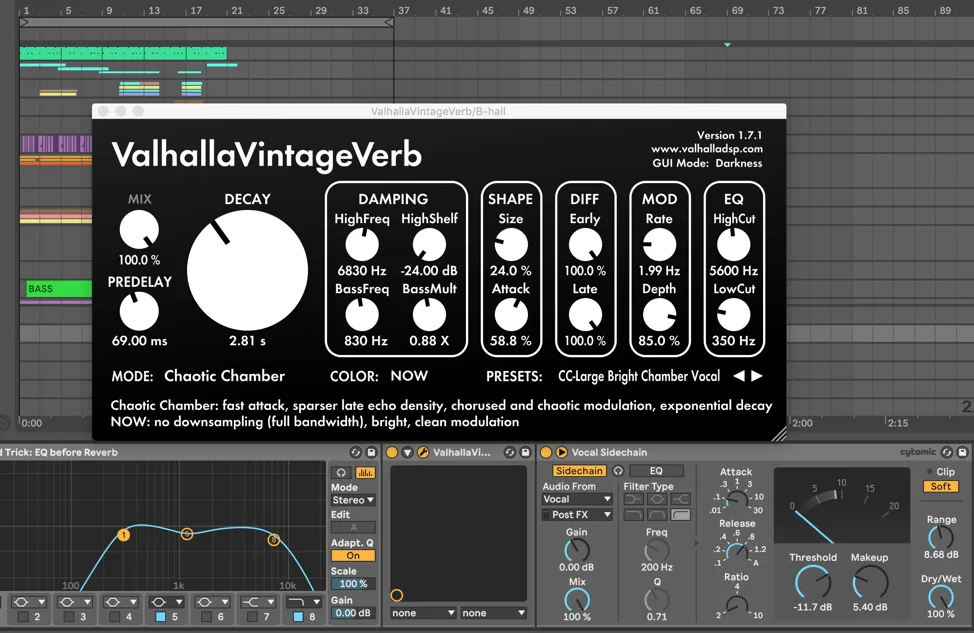Open EQ Mode Stereo dropdown
The width and height of the screenshot is (974, 633).
pos(353,500)
